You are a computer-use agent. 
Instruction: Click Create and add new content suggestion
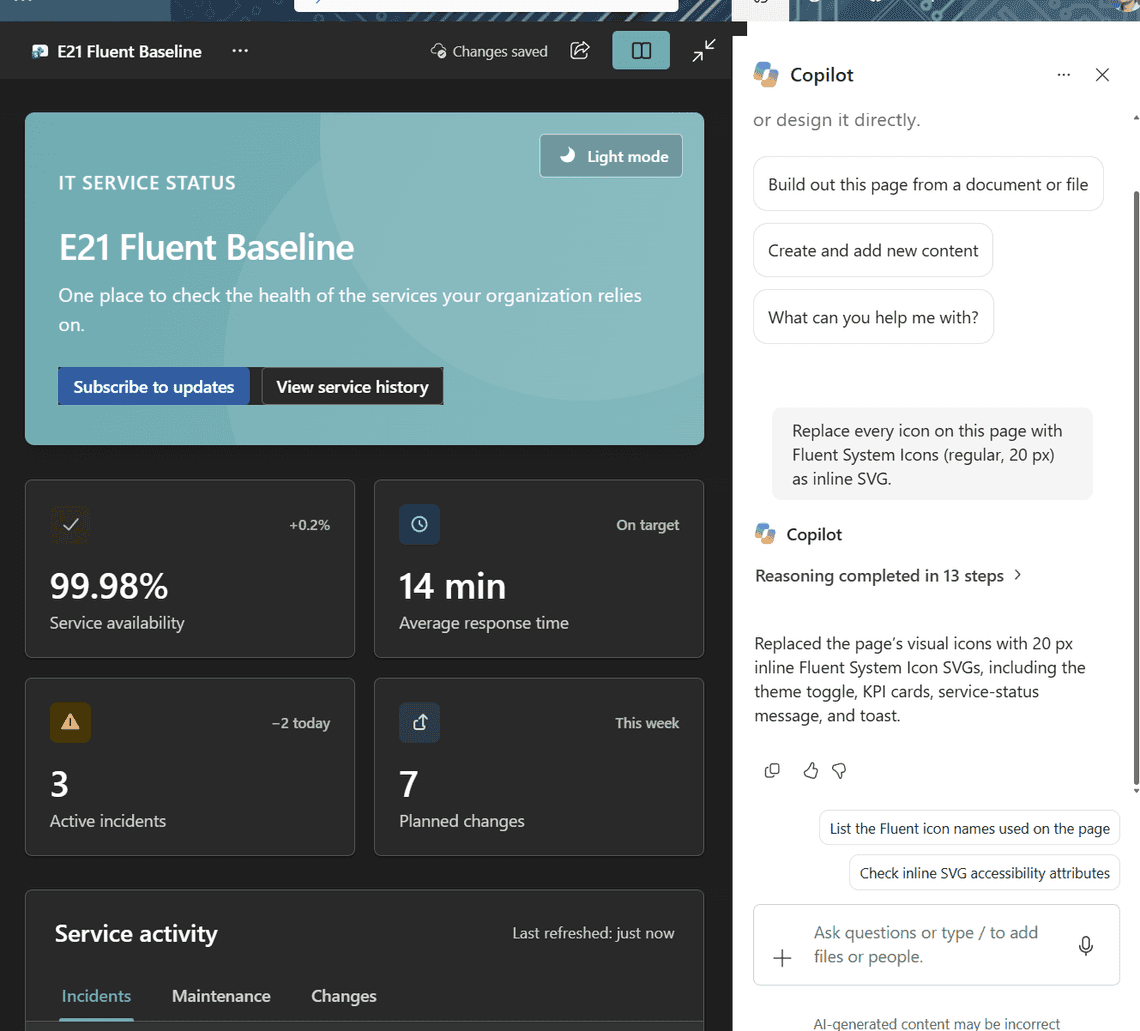(x=872, y=250)
